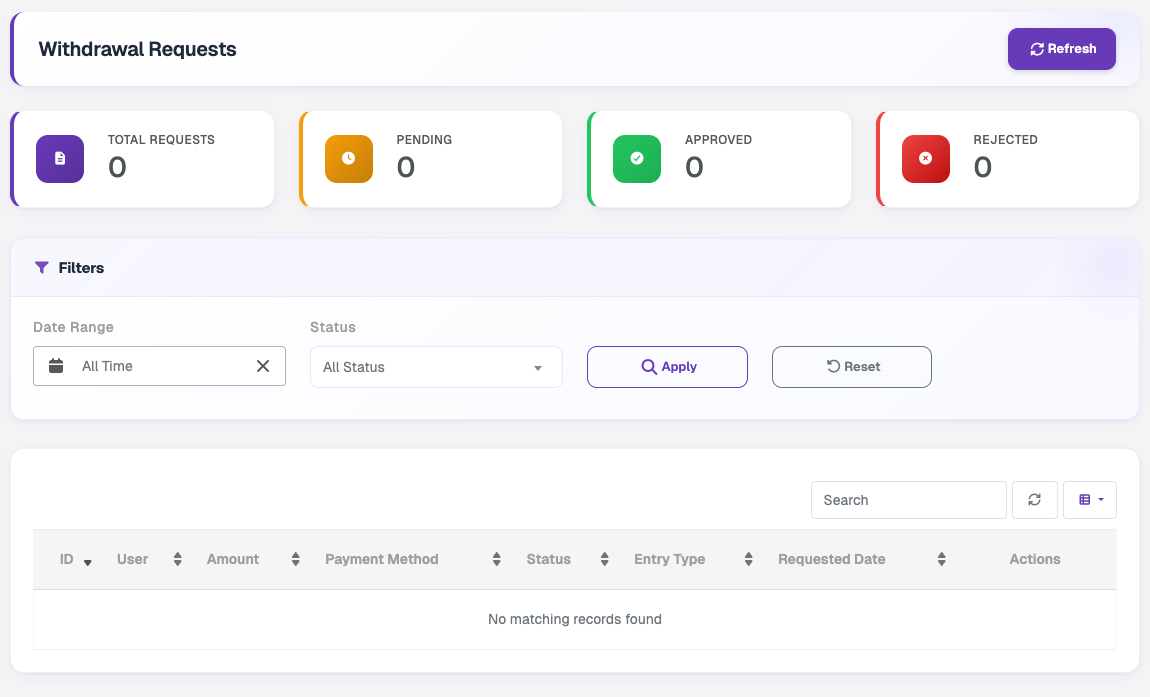Click the Actions column header
Screen dimensions: 1150x697
point(1035,559)
